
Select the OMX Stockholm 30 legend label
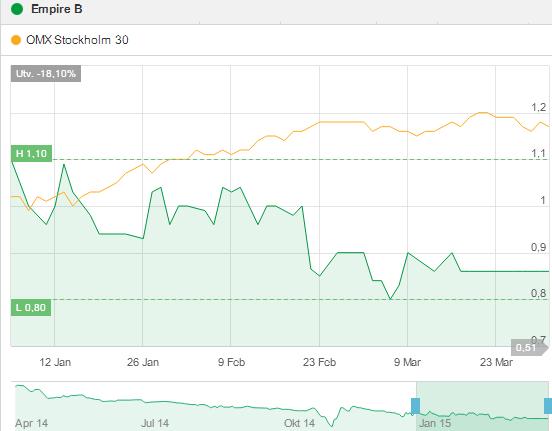pyautogui.click(x=77, y=40)
